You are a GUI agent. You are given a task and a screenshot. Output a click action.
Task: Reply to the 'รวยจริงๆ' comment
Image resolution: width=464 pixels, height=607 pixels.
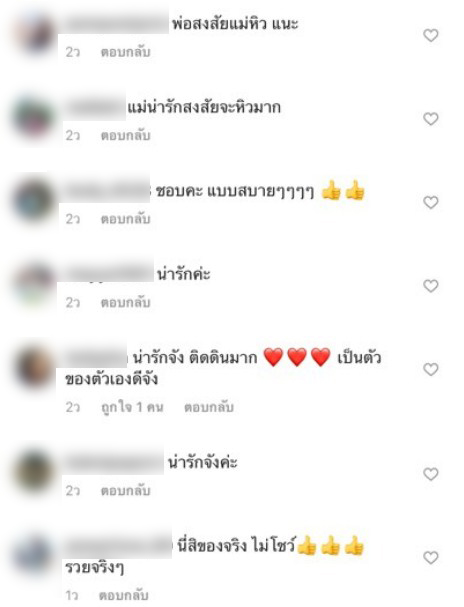pos(123,595)
